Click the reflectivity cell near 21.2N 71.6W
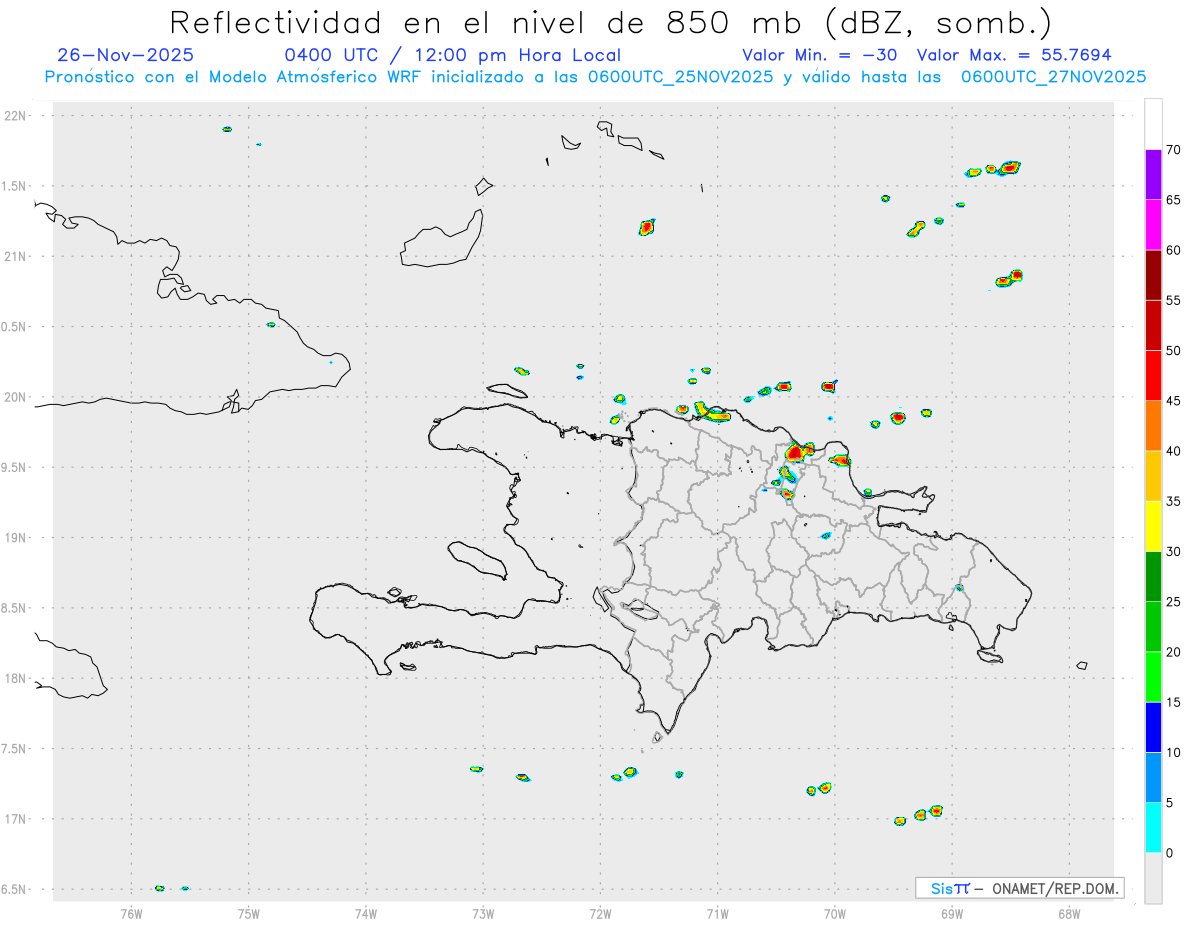The width and height of the screenshot is (1200, 927). pos(646,227)
